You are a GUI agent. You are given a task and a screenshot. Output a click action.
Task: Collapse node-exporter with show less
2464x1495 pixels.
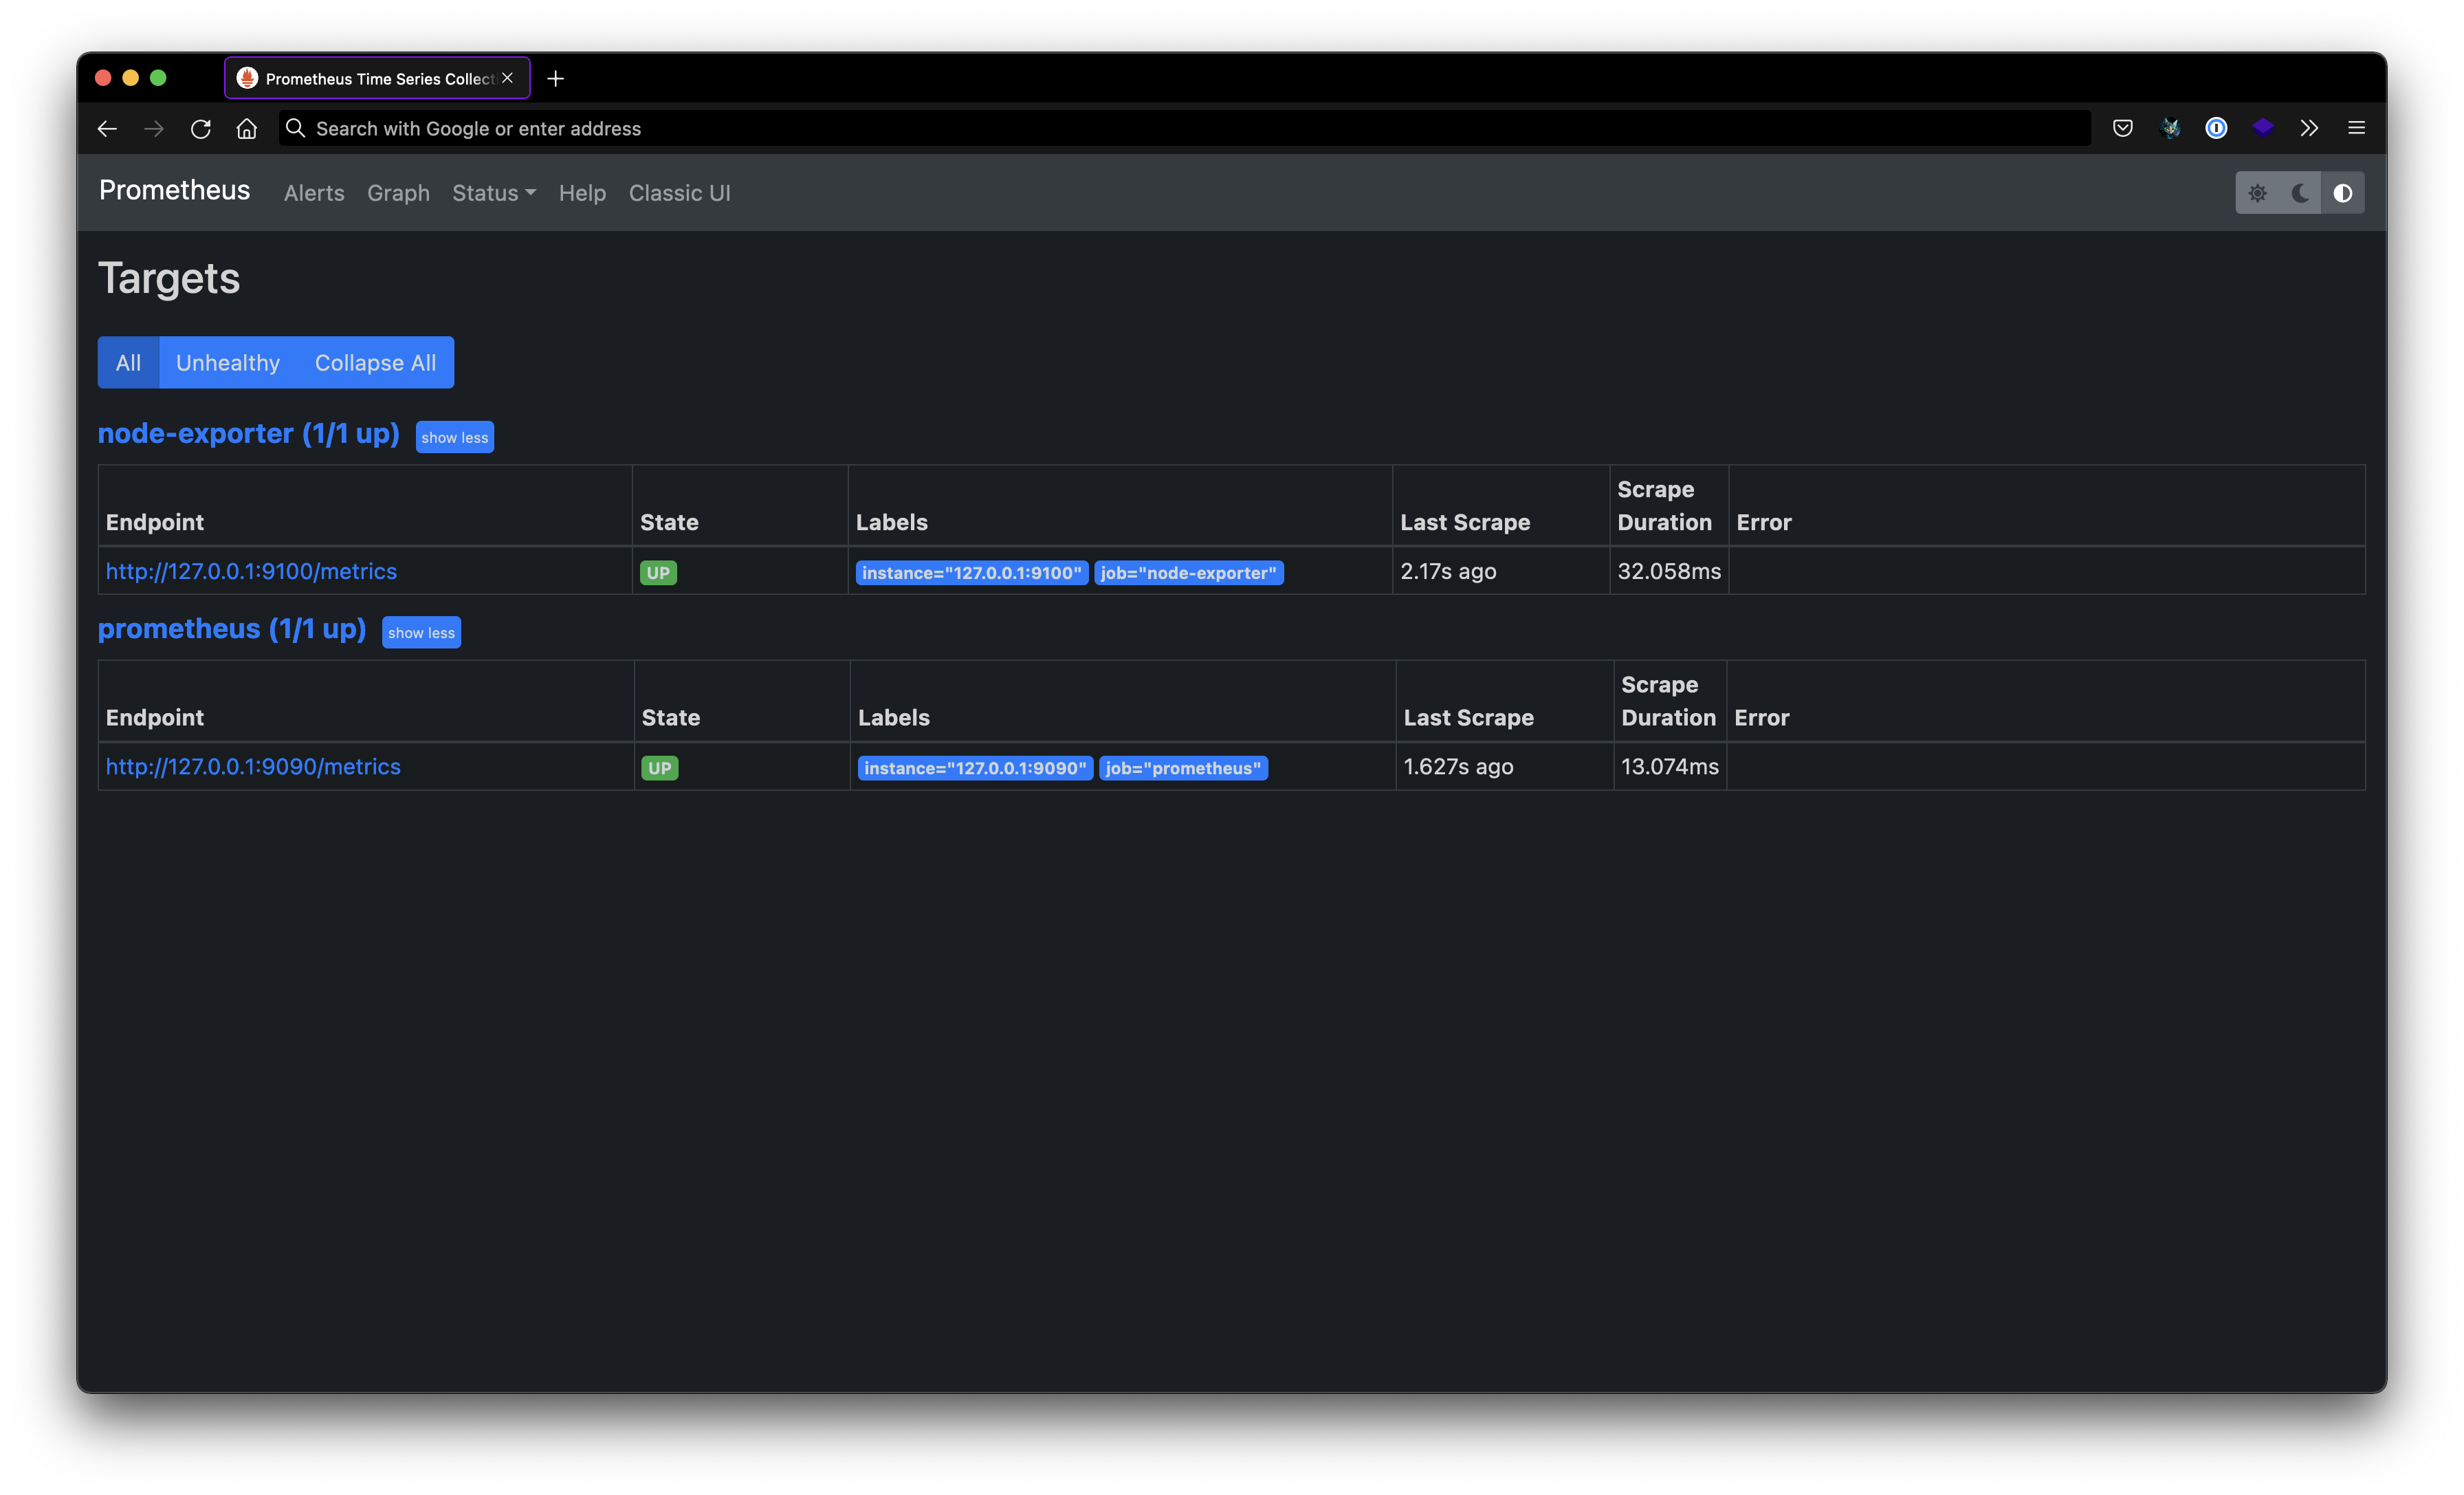pyautogui.click(x=454, y=437)
